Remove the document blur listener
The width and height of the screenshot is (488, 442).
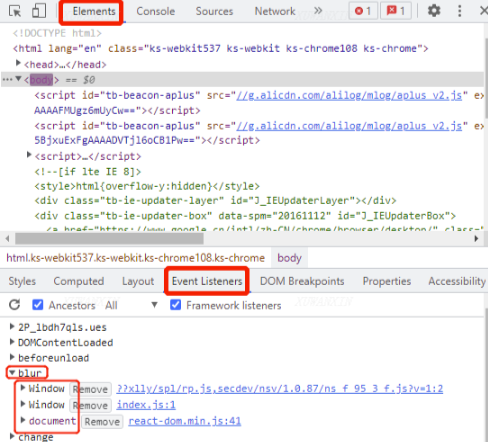(x=102, y=421)
